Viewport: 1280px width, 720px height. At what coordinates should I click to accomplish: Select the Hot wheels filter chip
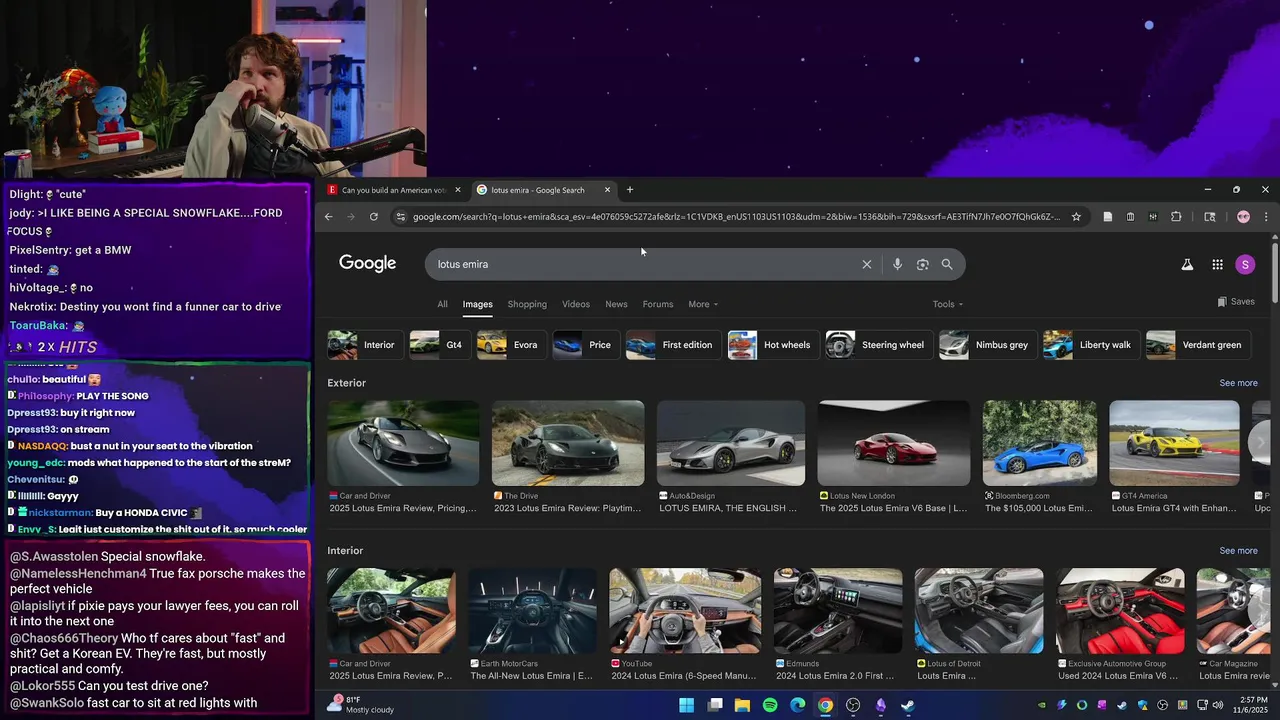[x=774, y=345]
